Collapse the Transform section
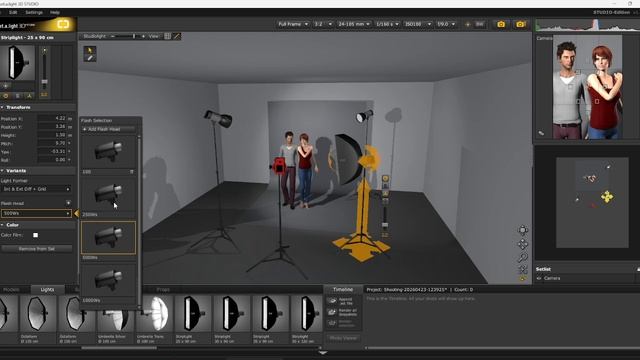Viewport: 640px width, 360px height. tap(2, 107)
